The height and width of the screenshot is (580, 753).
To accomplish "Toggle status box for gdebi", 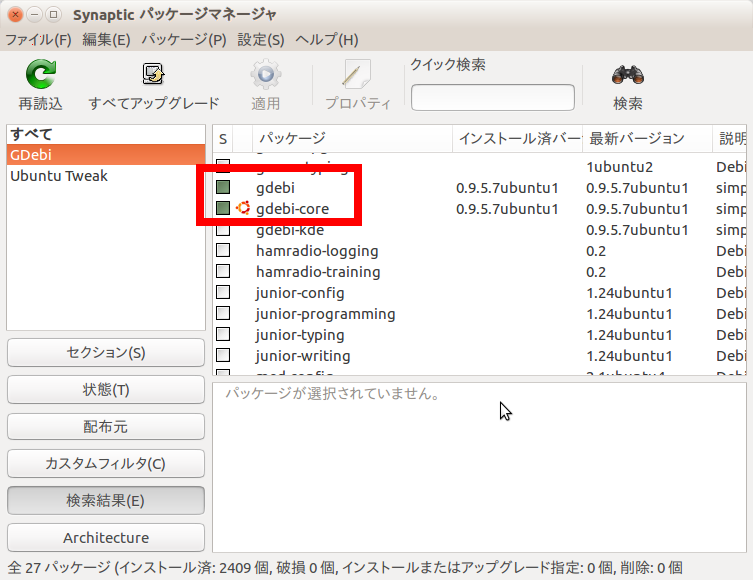I will (x=223, y=187).
